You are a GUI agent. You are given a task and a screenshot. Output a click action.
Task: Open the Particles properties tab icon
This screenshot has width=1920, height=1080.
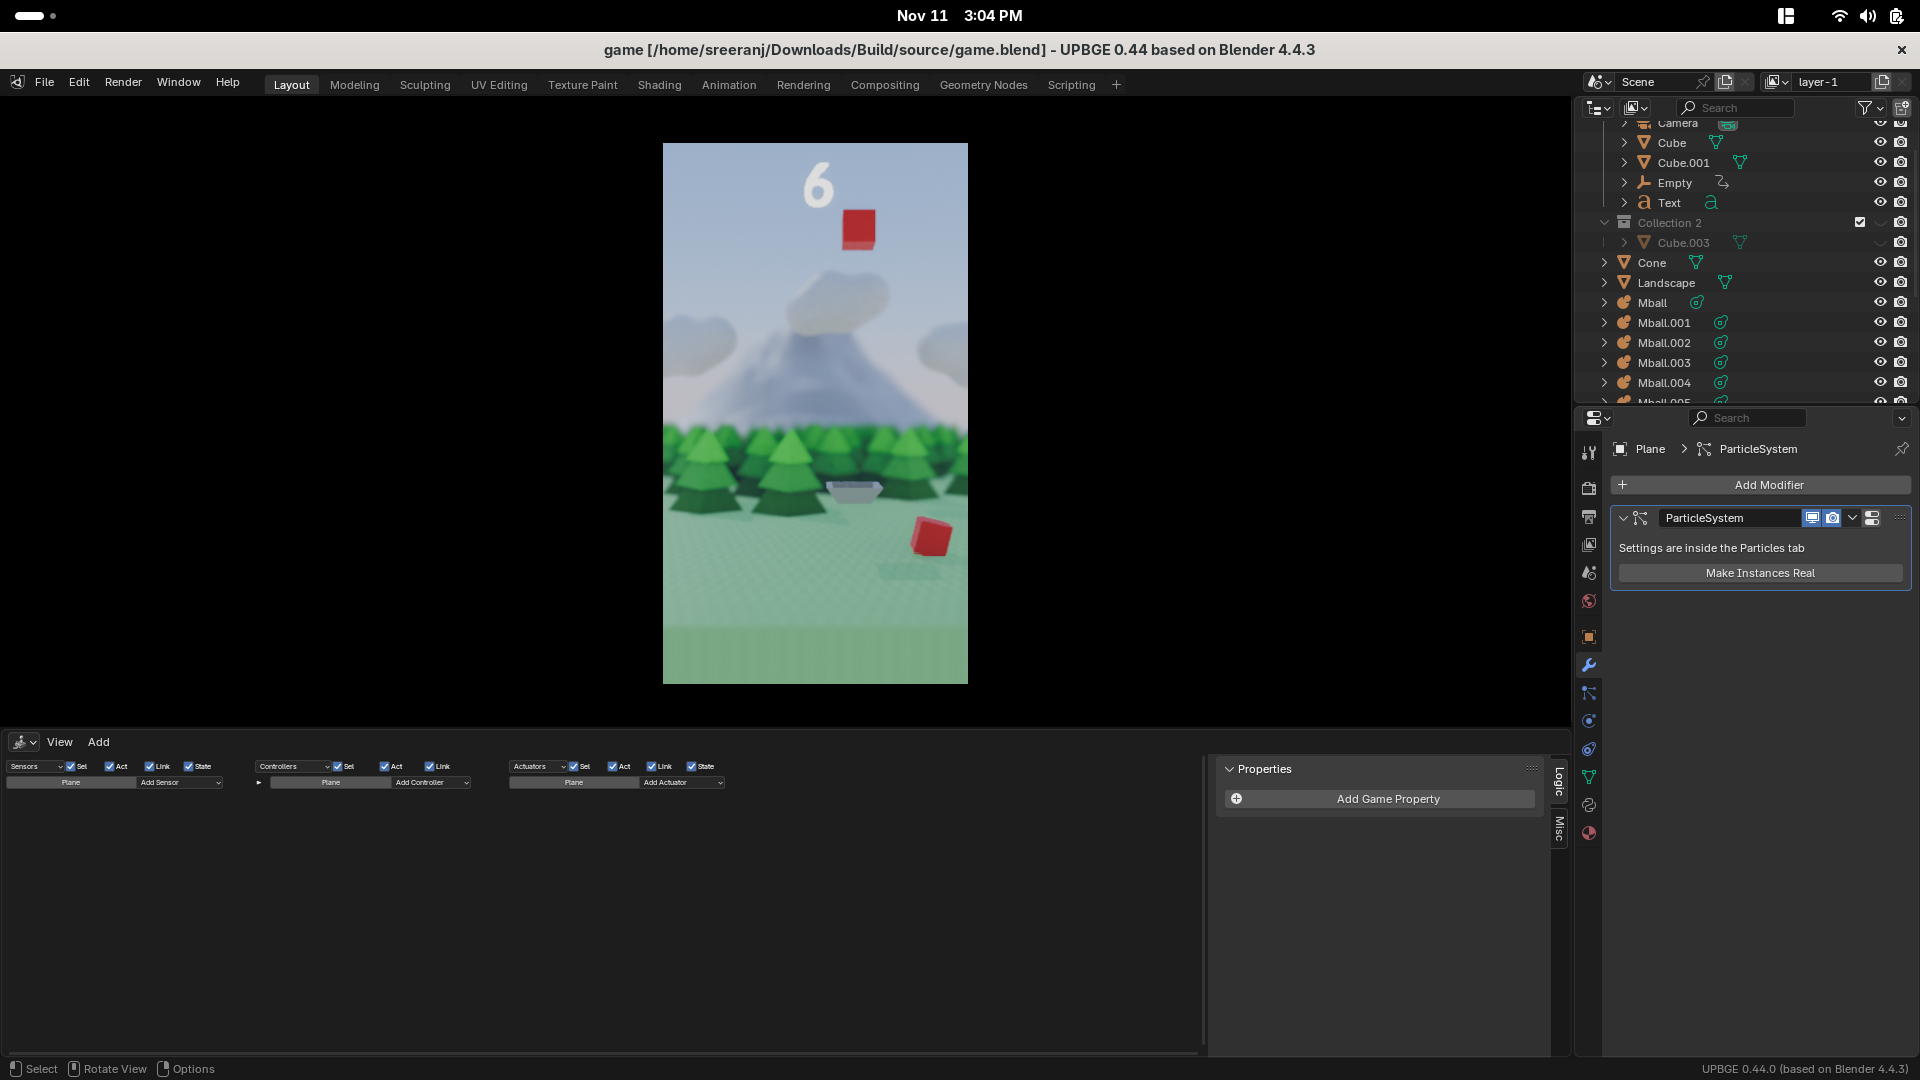click(1588, 693)
